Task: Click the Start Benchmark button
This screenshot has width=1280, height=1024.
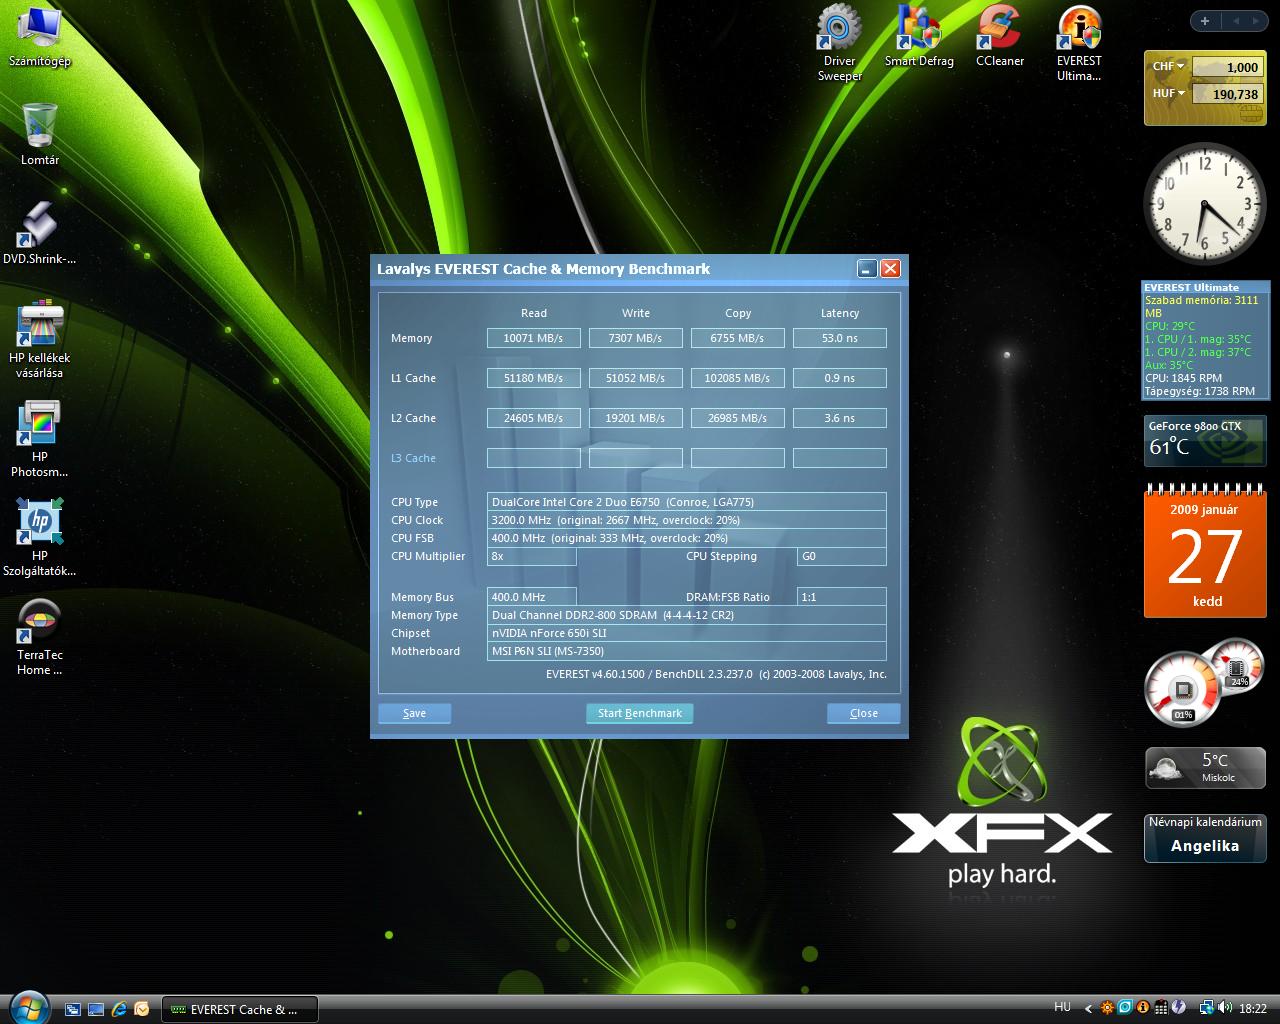Action: (639, 713)
